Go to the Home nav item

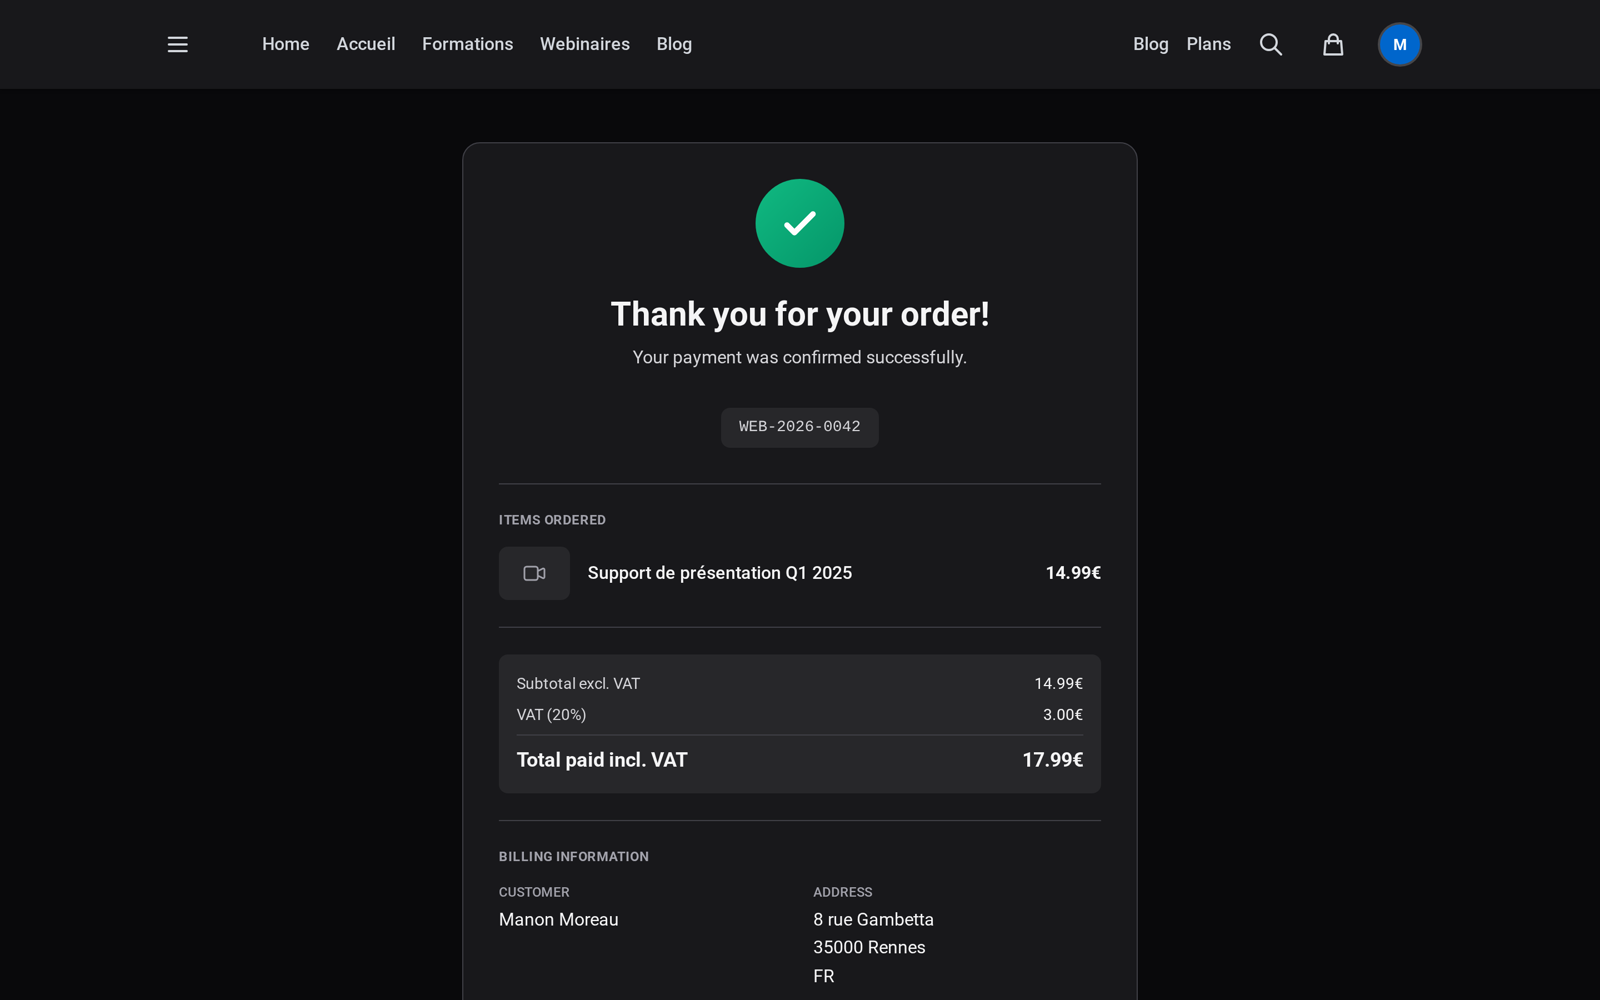286,44
